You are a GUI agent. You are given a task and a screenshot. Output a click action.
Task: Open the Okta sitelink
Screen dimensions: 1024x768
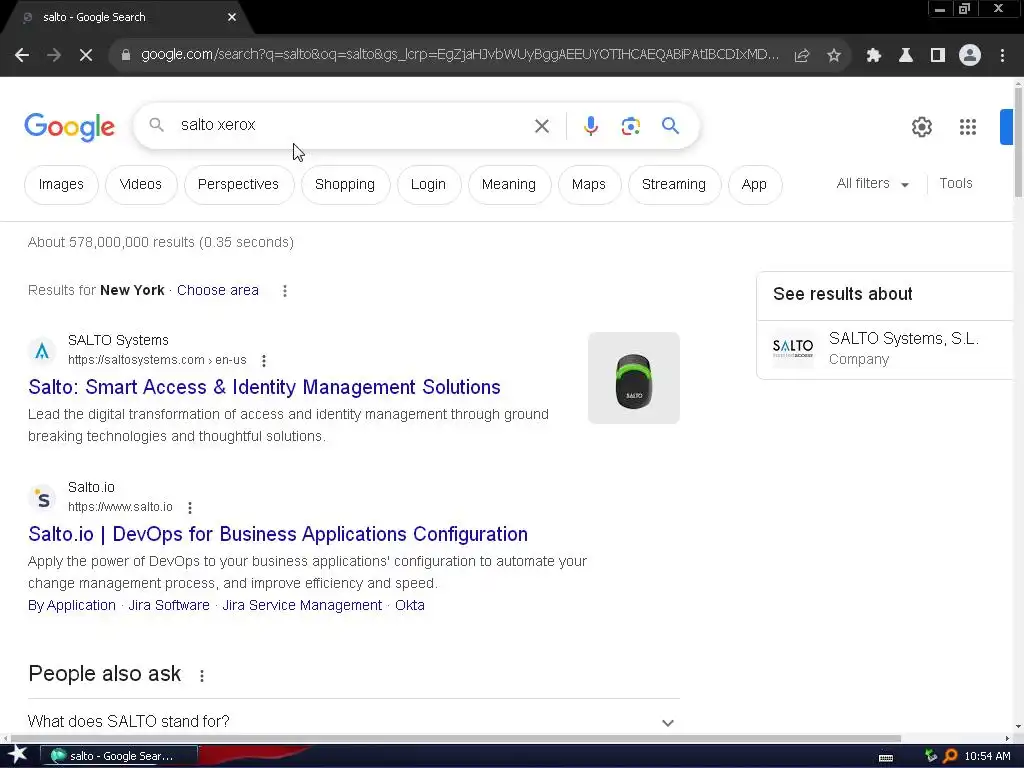410,605
